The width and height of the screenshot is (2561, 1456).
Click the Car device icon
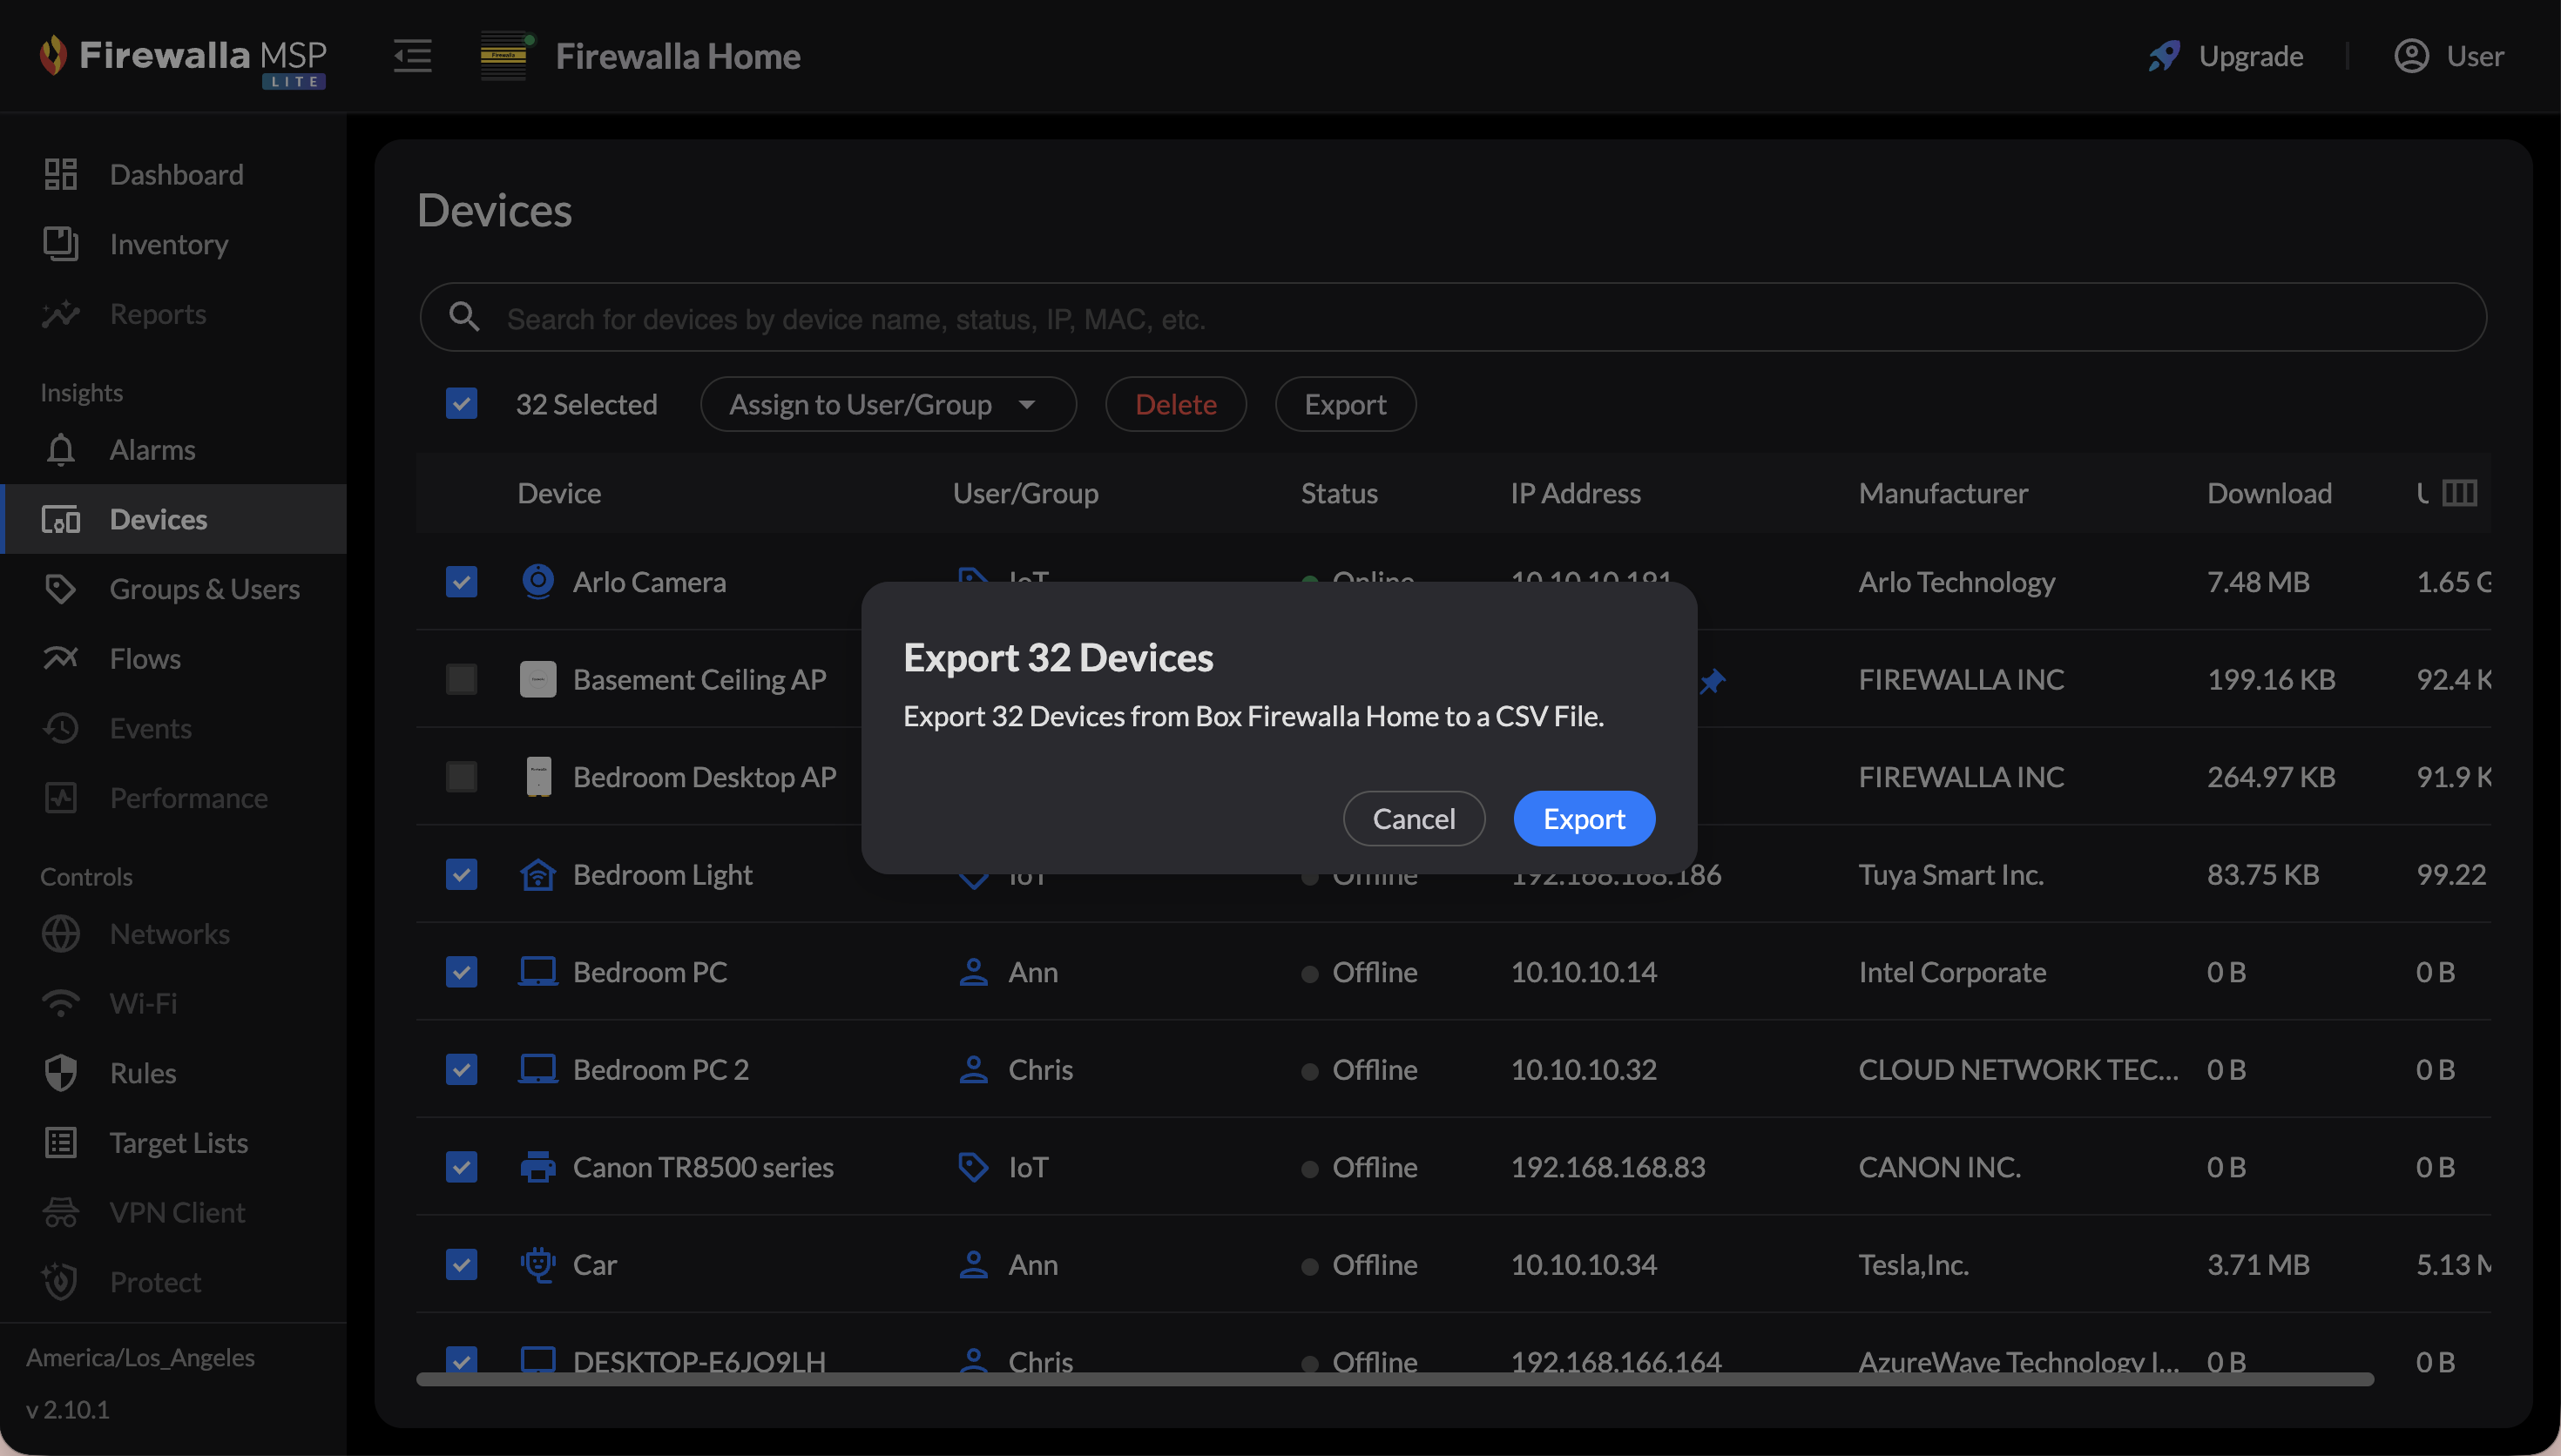pyautogui.click(x=538, y=1264)
